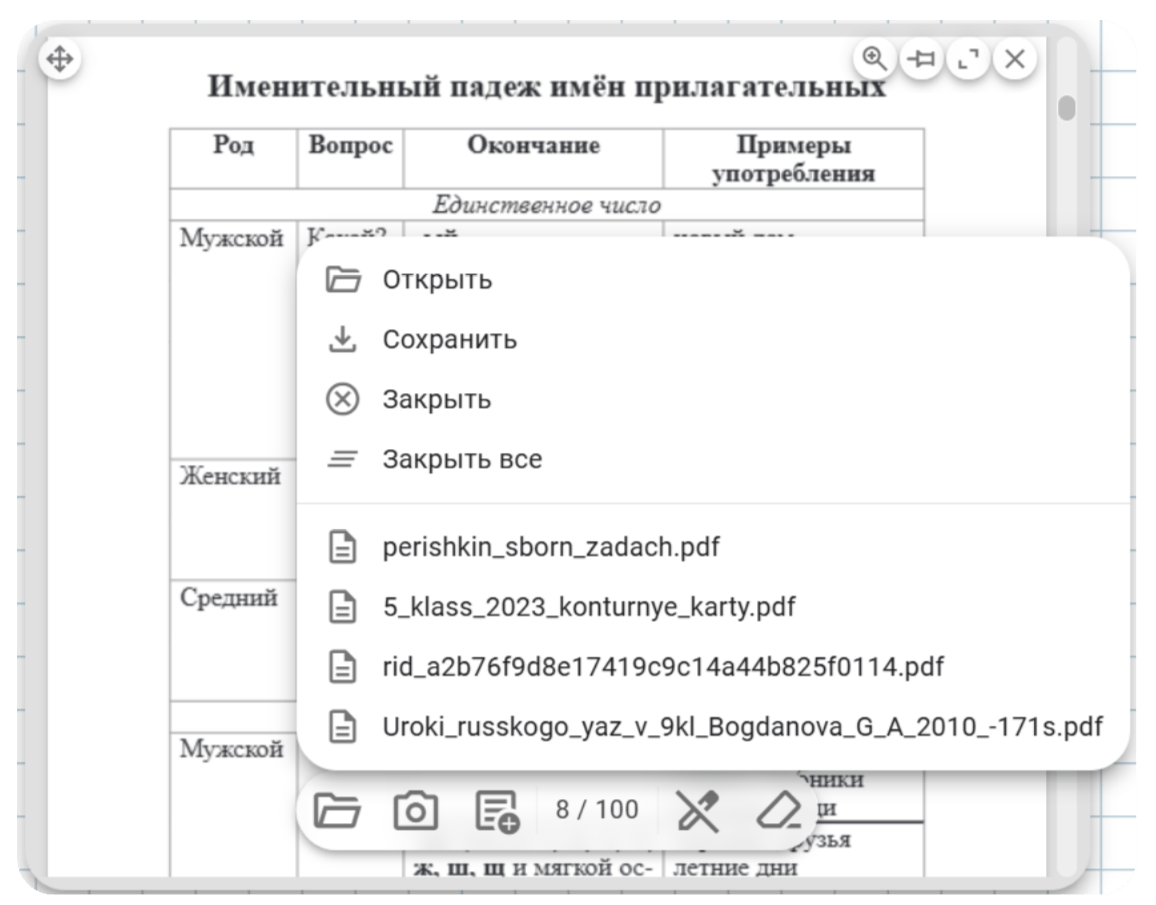
Task: Click the camera snapshot icon
Action: [416, 811]
